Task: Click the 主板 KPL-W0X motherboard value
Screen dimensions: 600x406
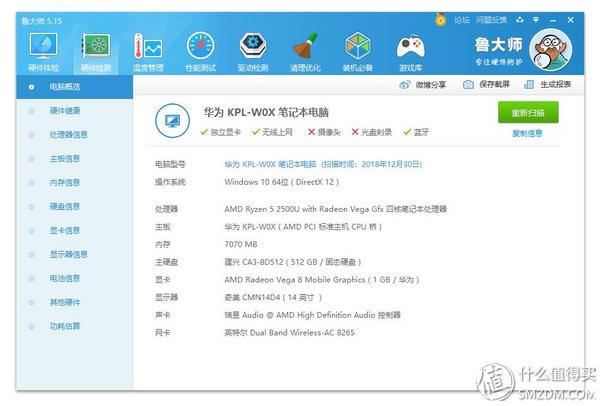Action: coord(303,227)
